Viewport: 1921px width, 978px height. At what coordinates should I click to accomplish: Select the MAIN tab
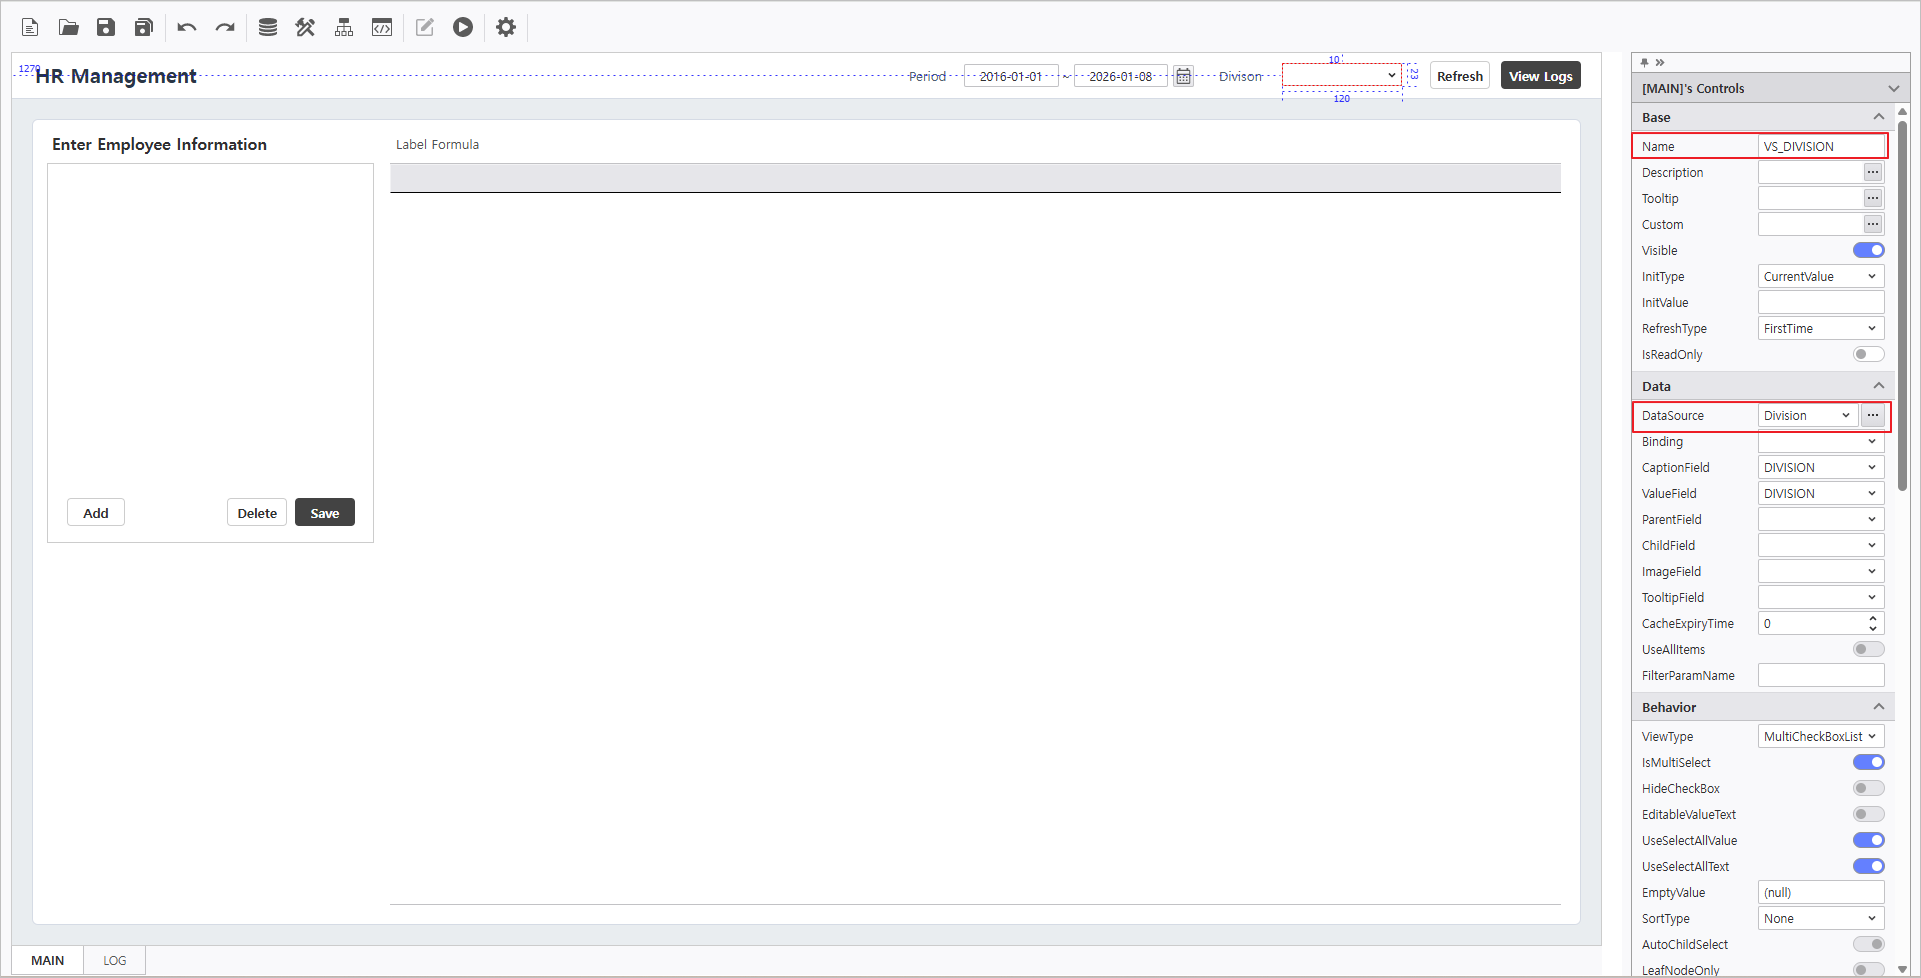point(47,960)
